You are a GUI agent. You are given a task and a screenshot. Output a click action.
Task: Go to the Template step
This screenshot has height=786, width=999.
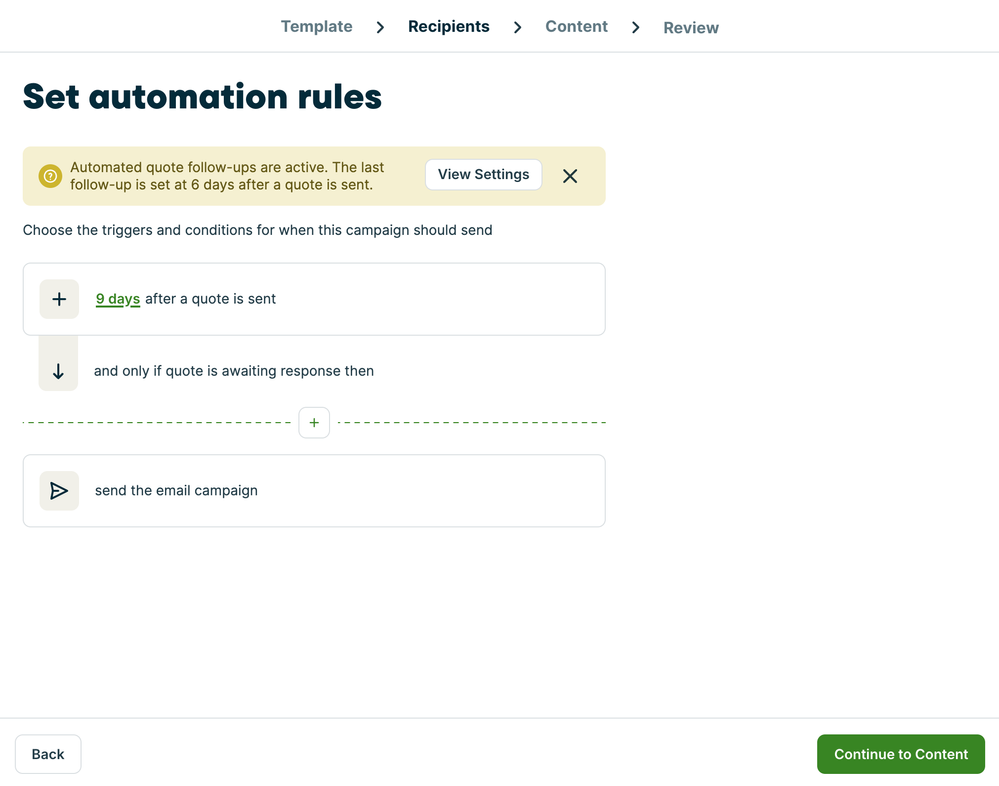pyautogui.click(x=316, y=27)
